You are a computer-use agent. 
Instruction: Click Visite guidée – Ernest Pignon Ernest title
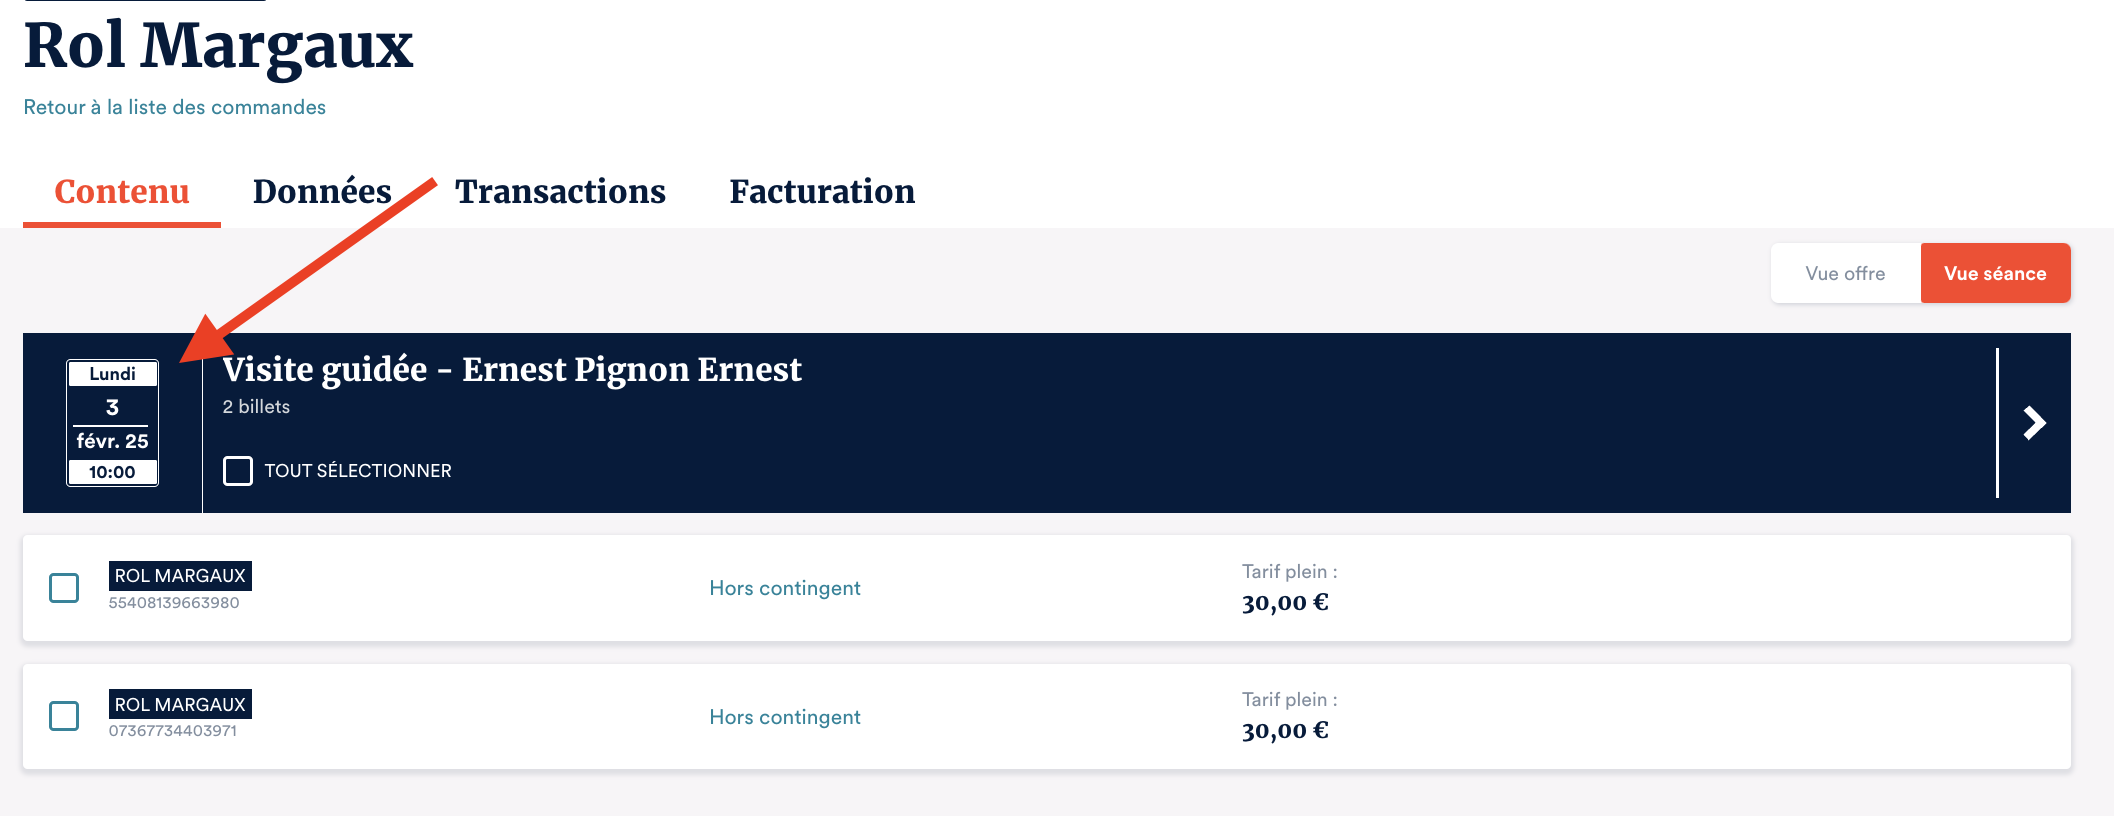pos(512,369)
